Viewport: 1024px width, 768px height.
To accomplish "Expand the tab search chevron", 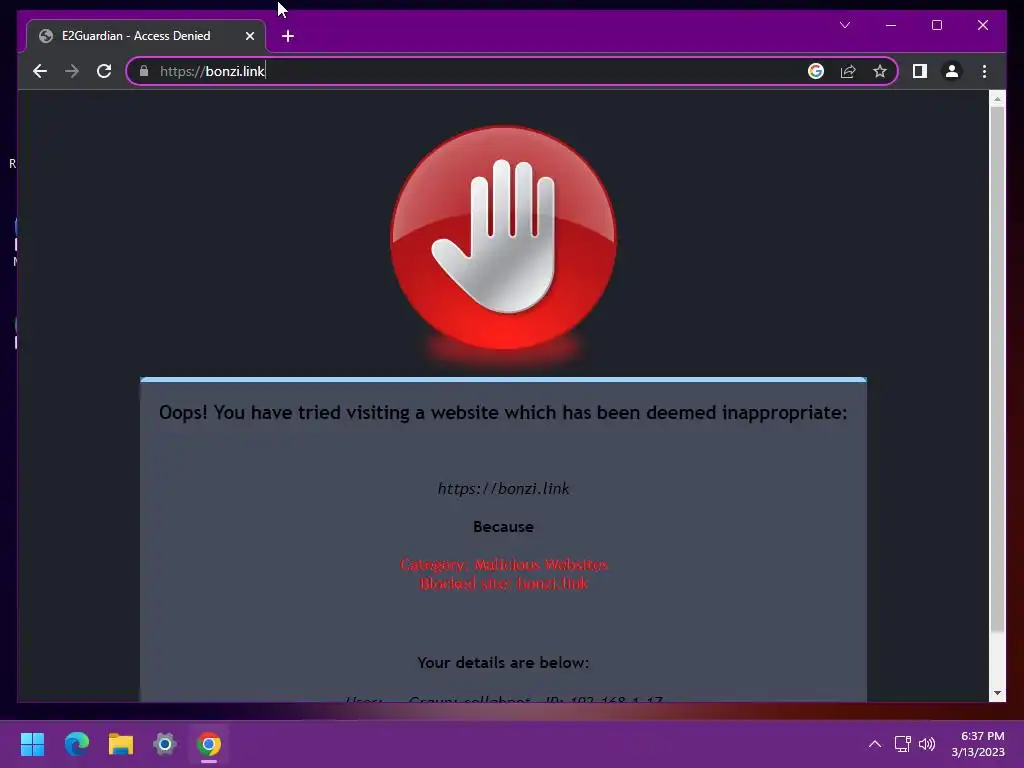I will coord(845,25).
